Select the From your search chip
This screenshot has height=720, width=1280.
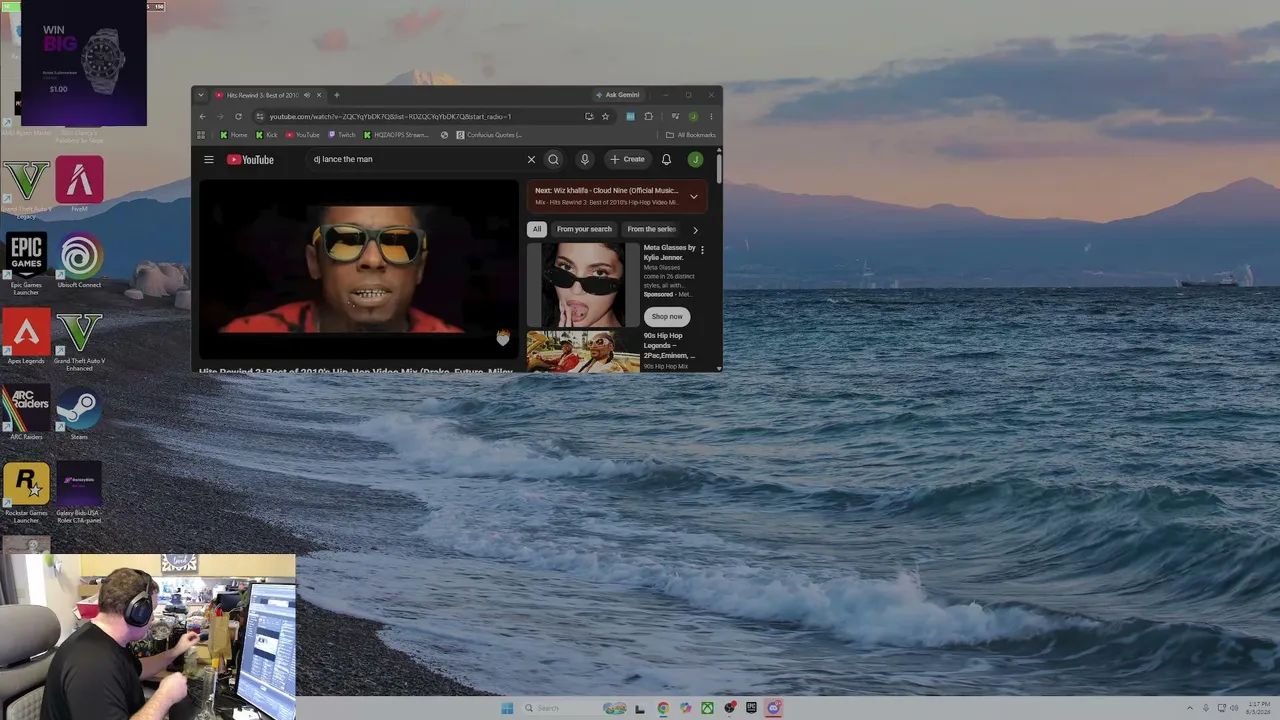tap(584, 229)
